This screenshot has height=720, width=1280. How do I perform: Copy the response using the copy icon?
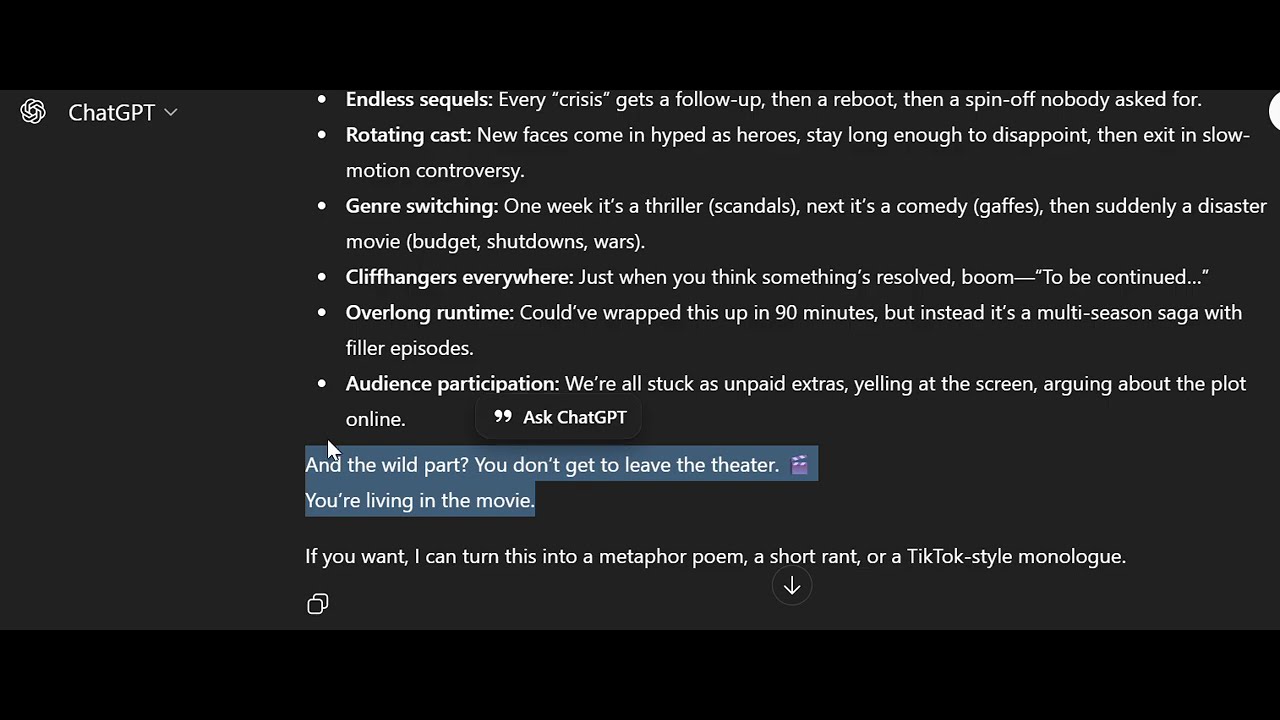tap(318, 604)
